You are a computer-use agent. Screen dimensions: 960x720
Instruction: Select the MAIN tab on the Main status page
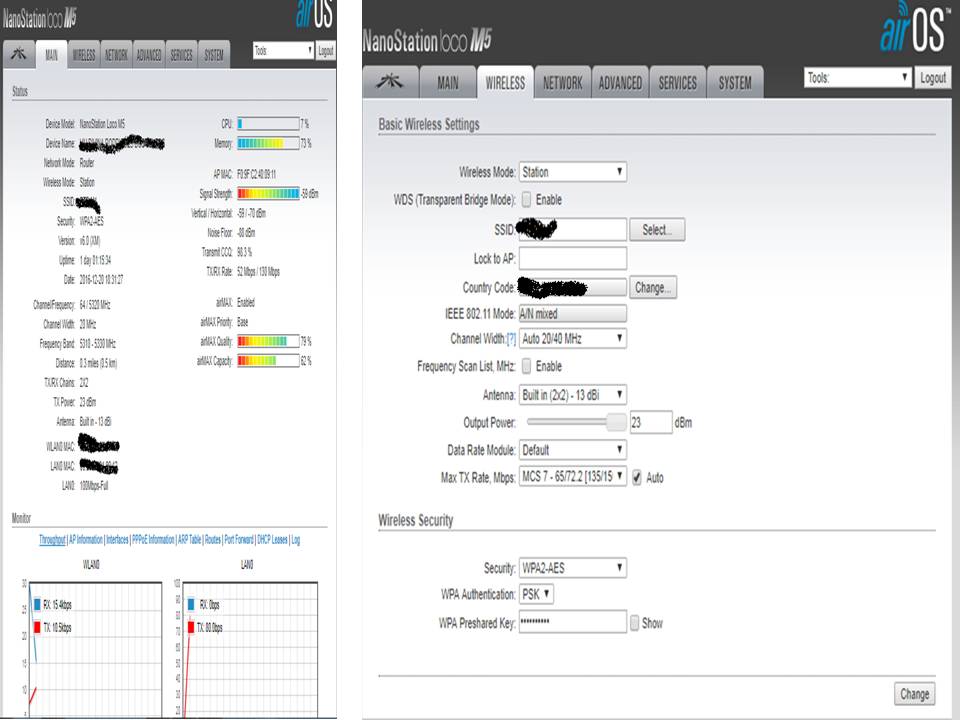tap(51, 55)
